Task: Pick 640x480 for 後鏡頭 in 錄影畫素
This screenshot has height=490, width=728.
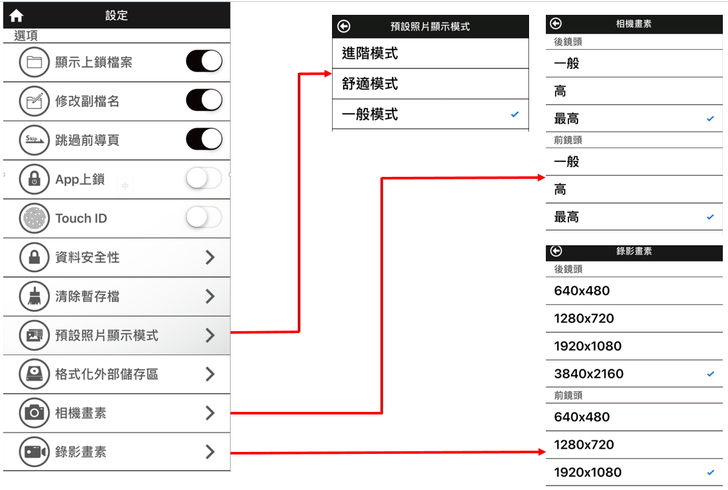Action: (634, 291)
